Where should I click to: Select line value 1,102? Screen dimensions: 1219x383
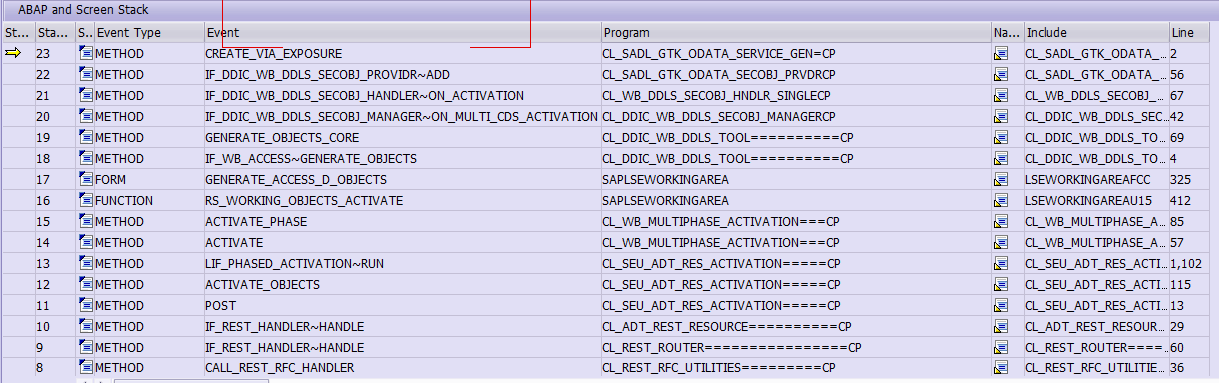tap(1186, 264)
